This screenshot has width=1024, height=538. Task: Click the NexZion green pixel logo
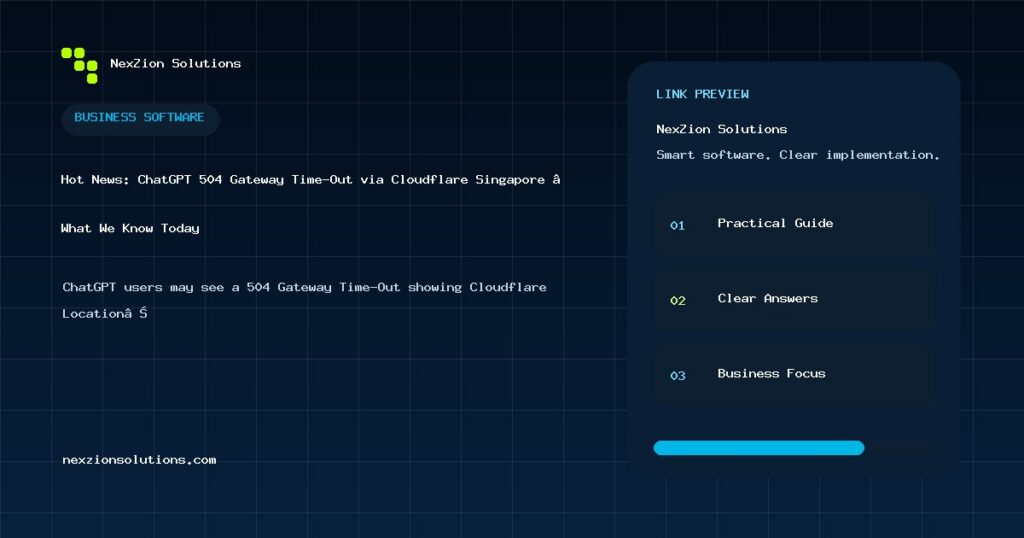79,65
